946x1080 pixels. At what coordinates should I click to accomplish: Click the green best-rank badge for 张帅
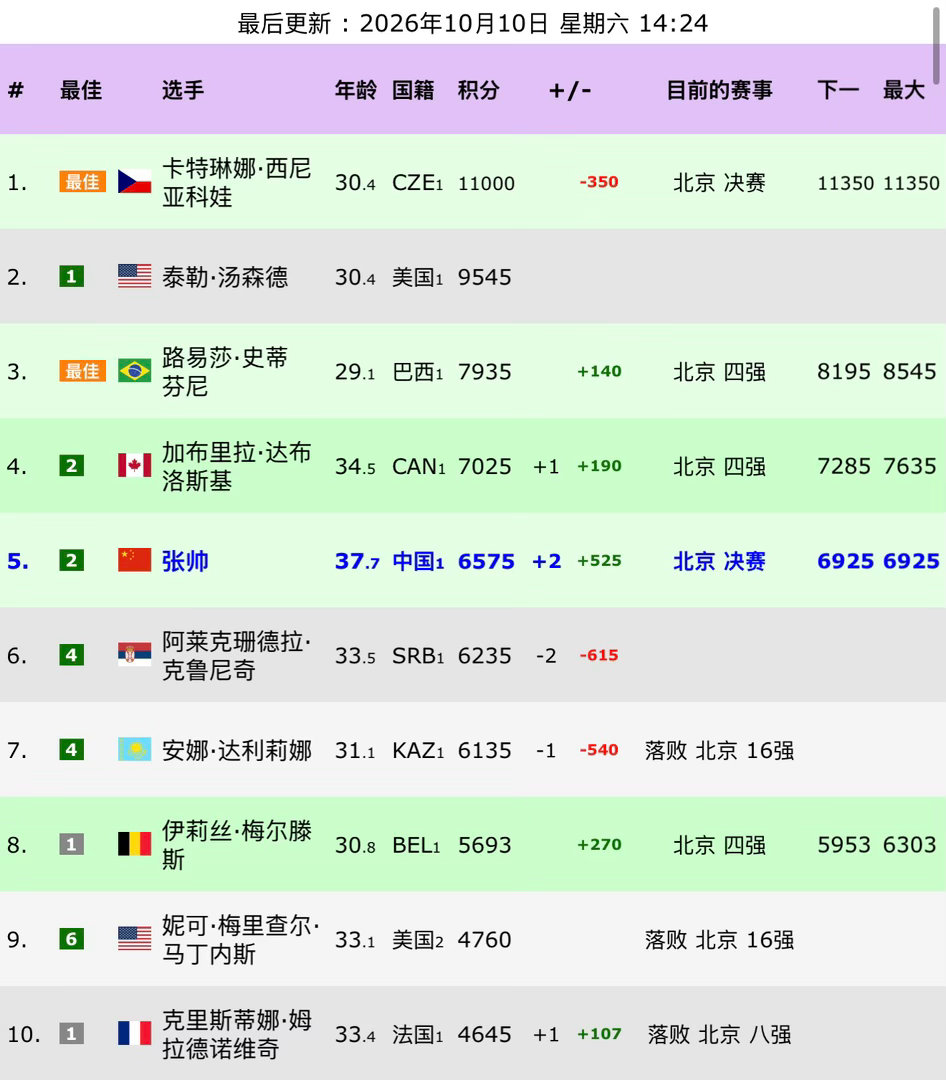click(x=72, y=560)
